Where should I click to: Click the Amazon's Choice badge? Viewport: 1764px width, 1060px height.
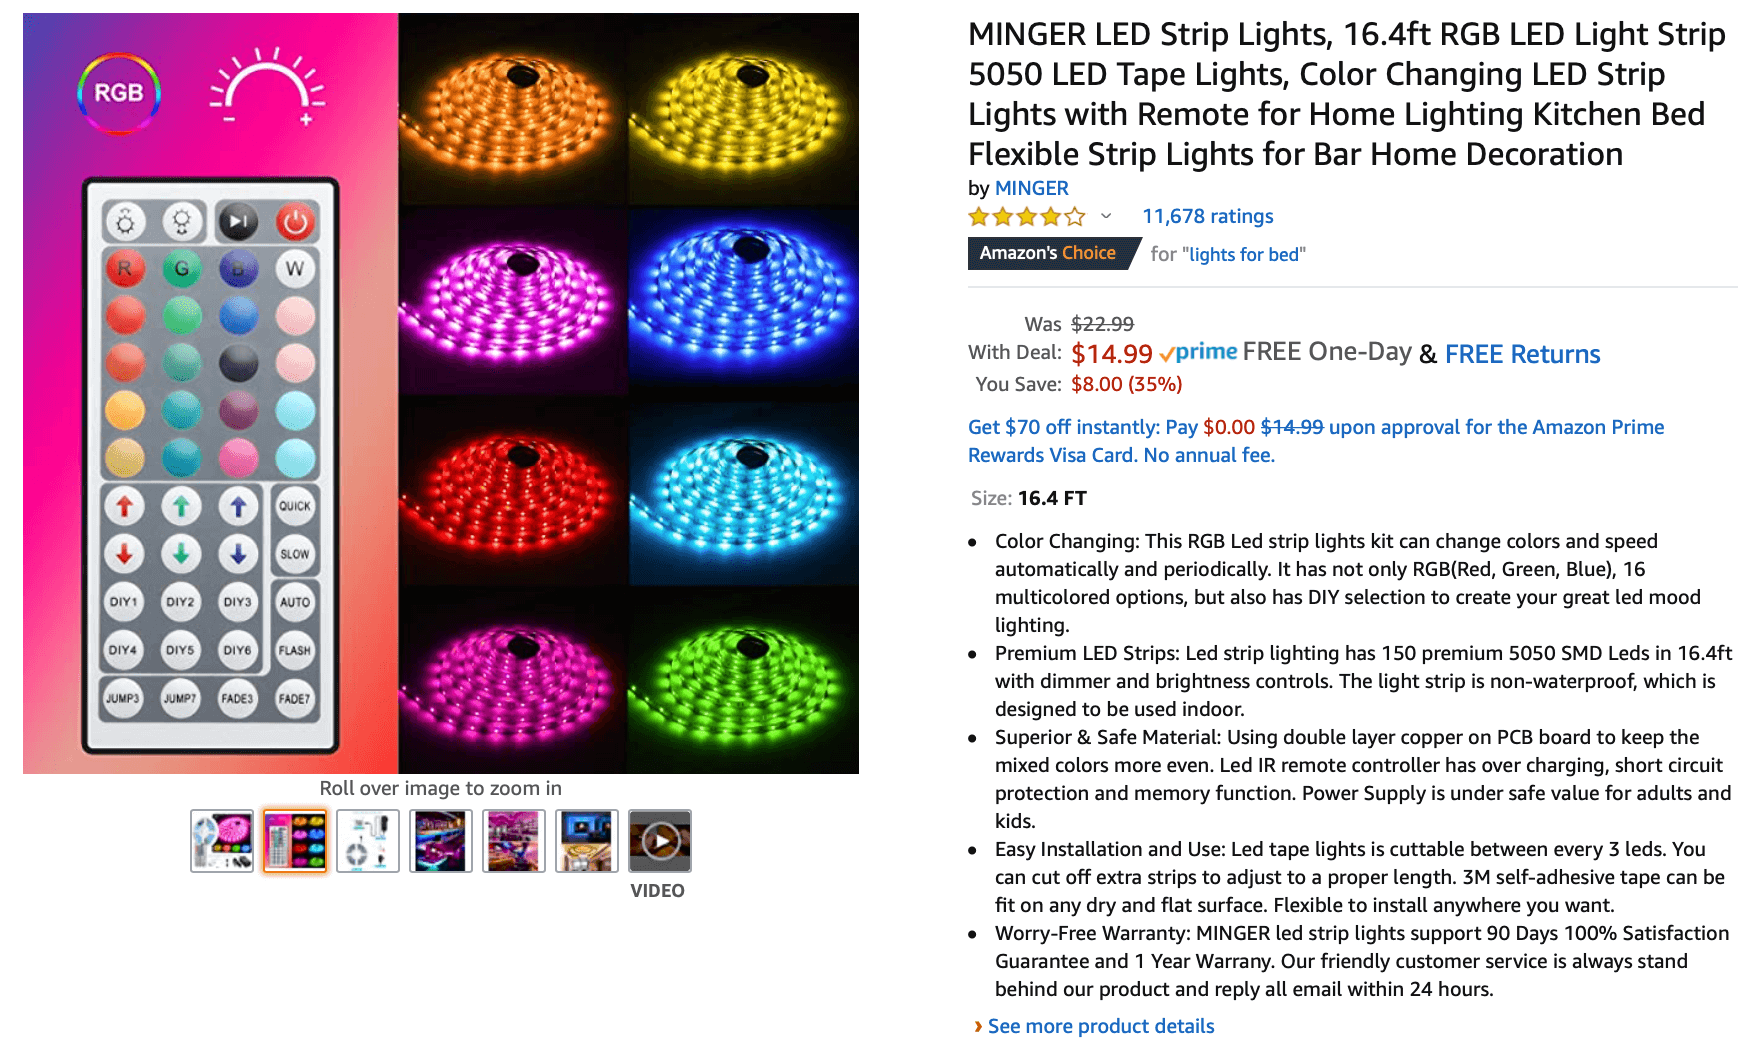1052,253
